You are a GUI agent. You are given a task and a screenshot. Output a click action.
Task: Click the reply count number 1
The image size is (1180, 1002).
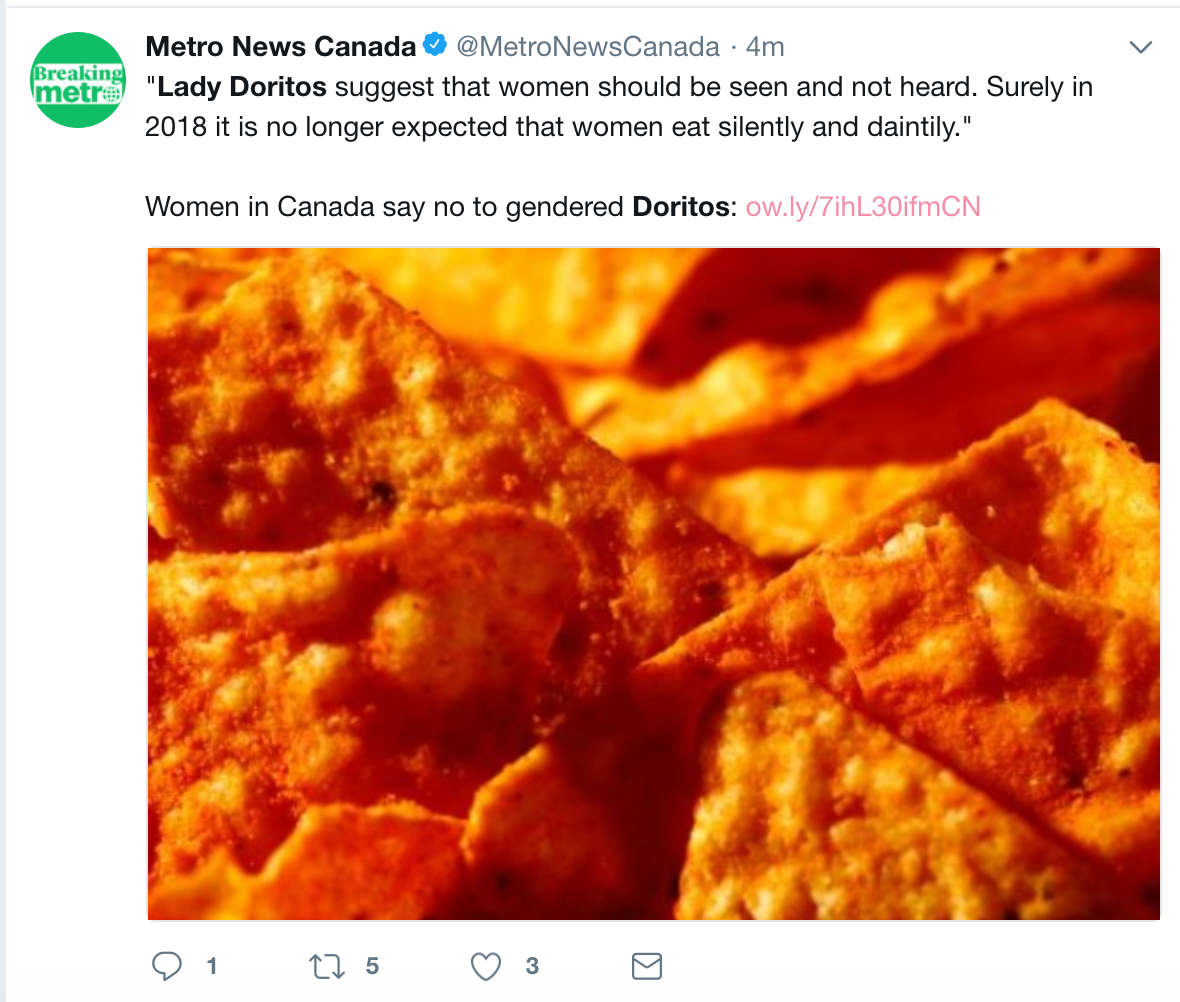pos(211,966)
